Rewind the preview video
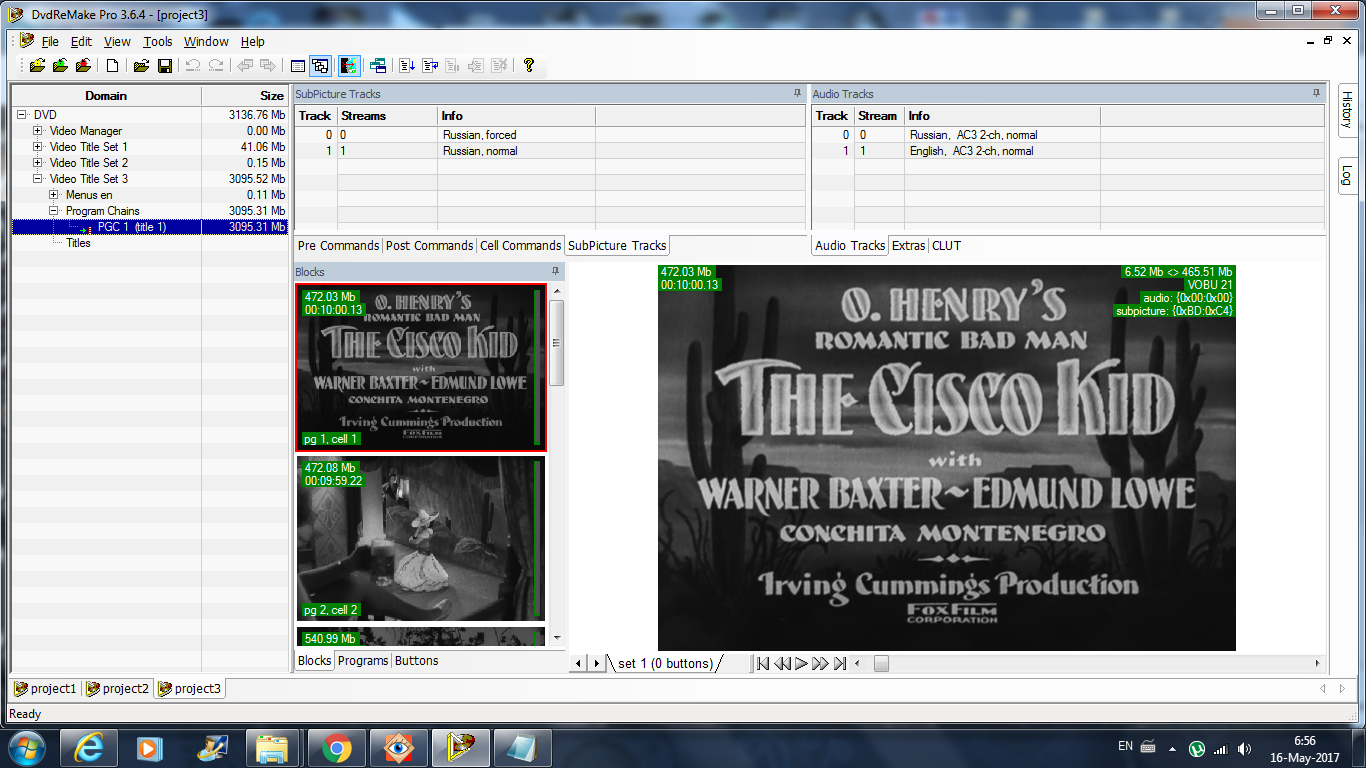 (x=782, y=663)
